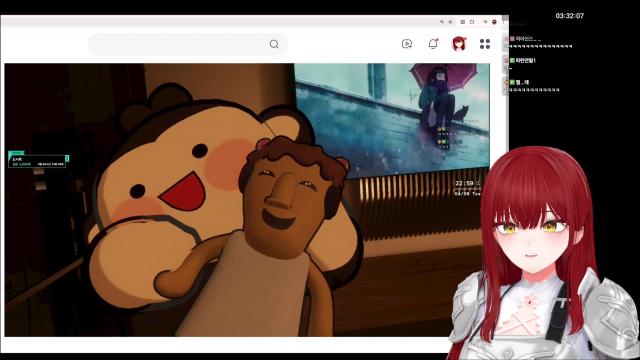Select the bottom chat message username
The width and height of the screenshot is (640, 360).
(522, 82)
